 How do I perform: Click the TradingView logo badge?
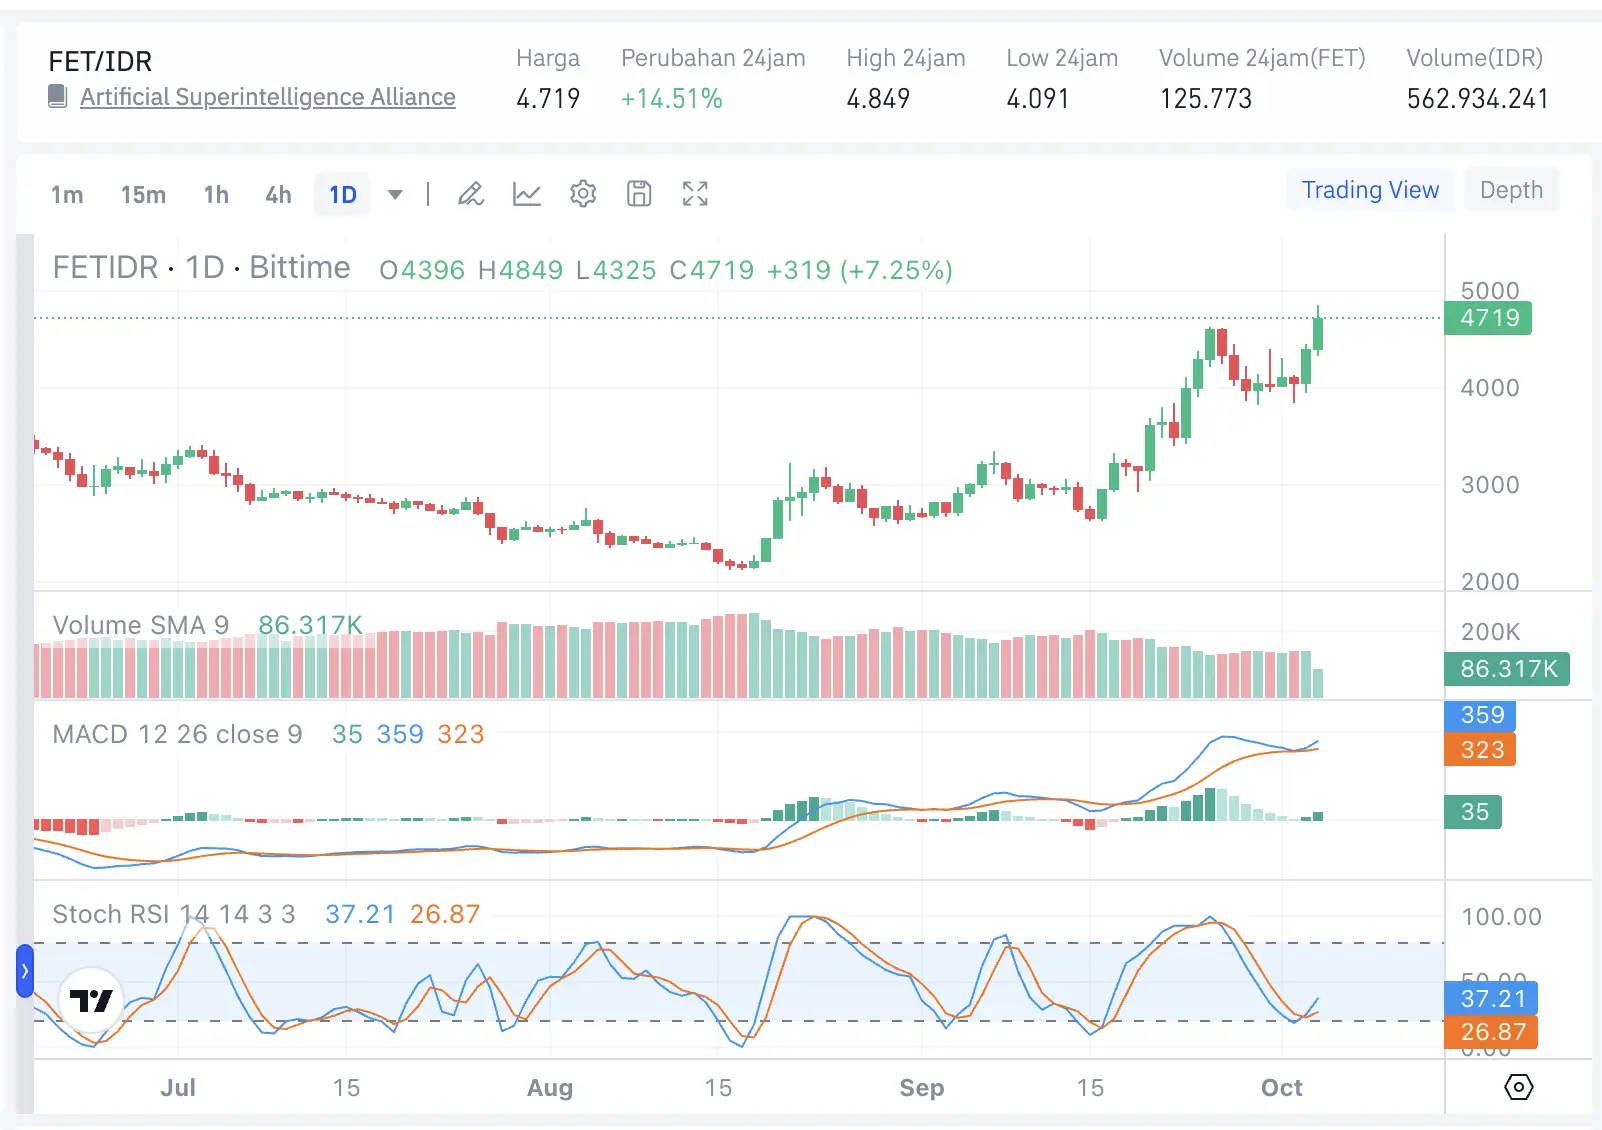point(91,1000)
